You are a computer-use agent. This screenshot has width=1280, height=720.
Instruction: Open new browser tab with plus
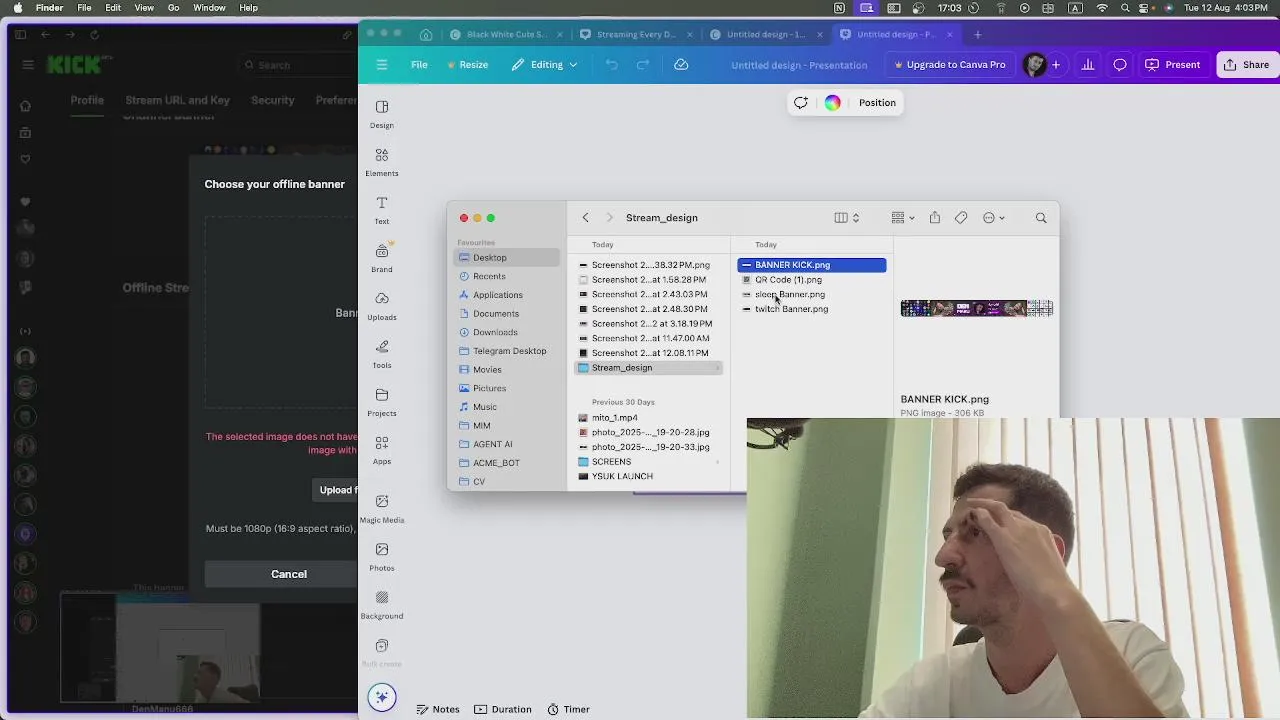pyautogui.click(x=977, y=34)
